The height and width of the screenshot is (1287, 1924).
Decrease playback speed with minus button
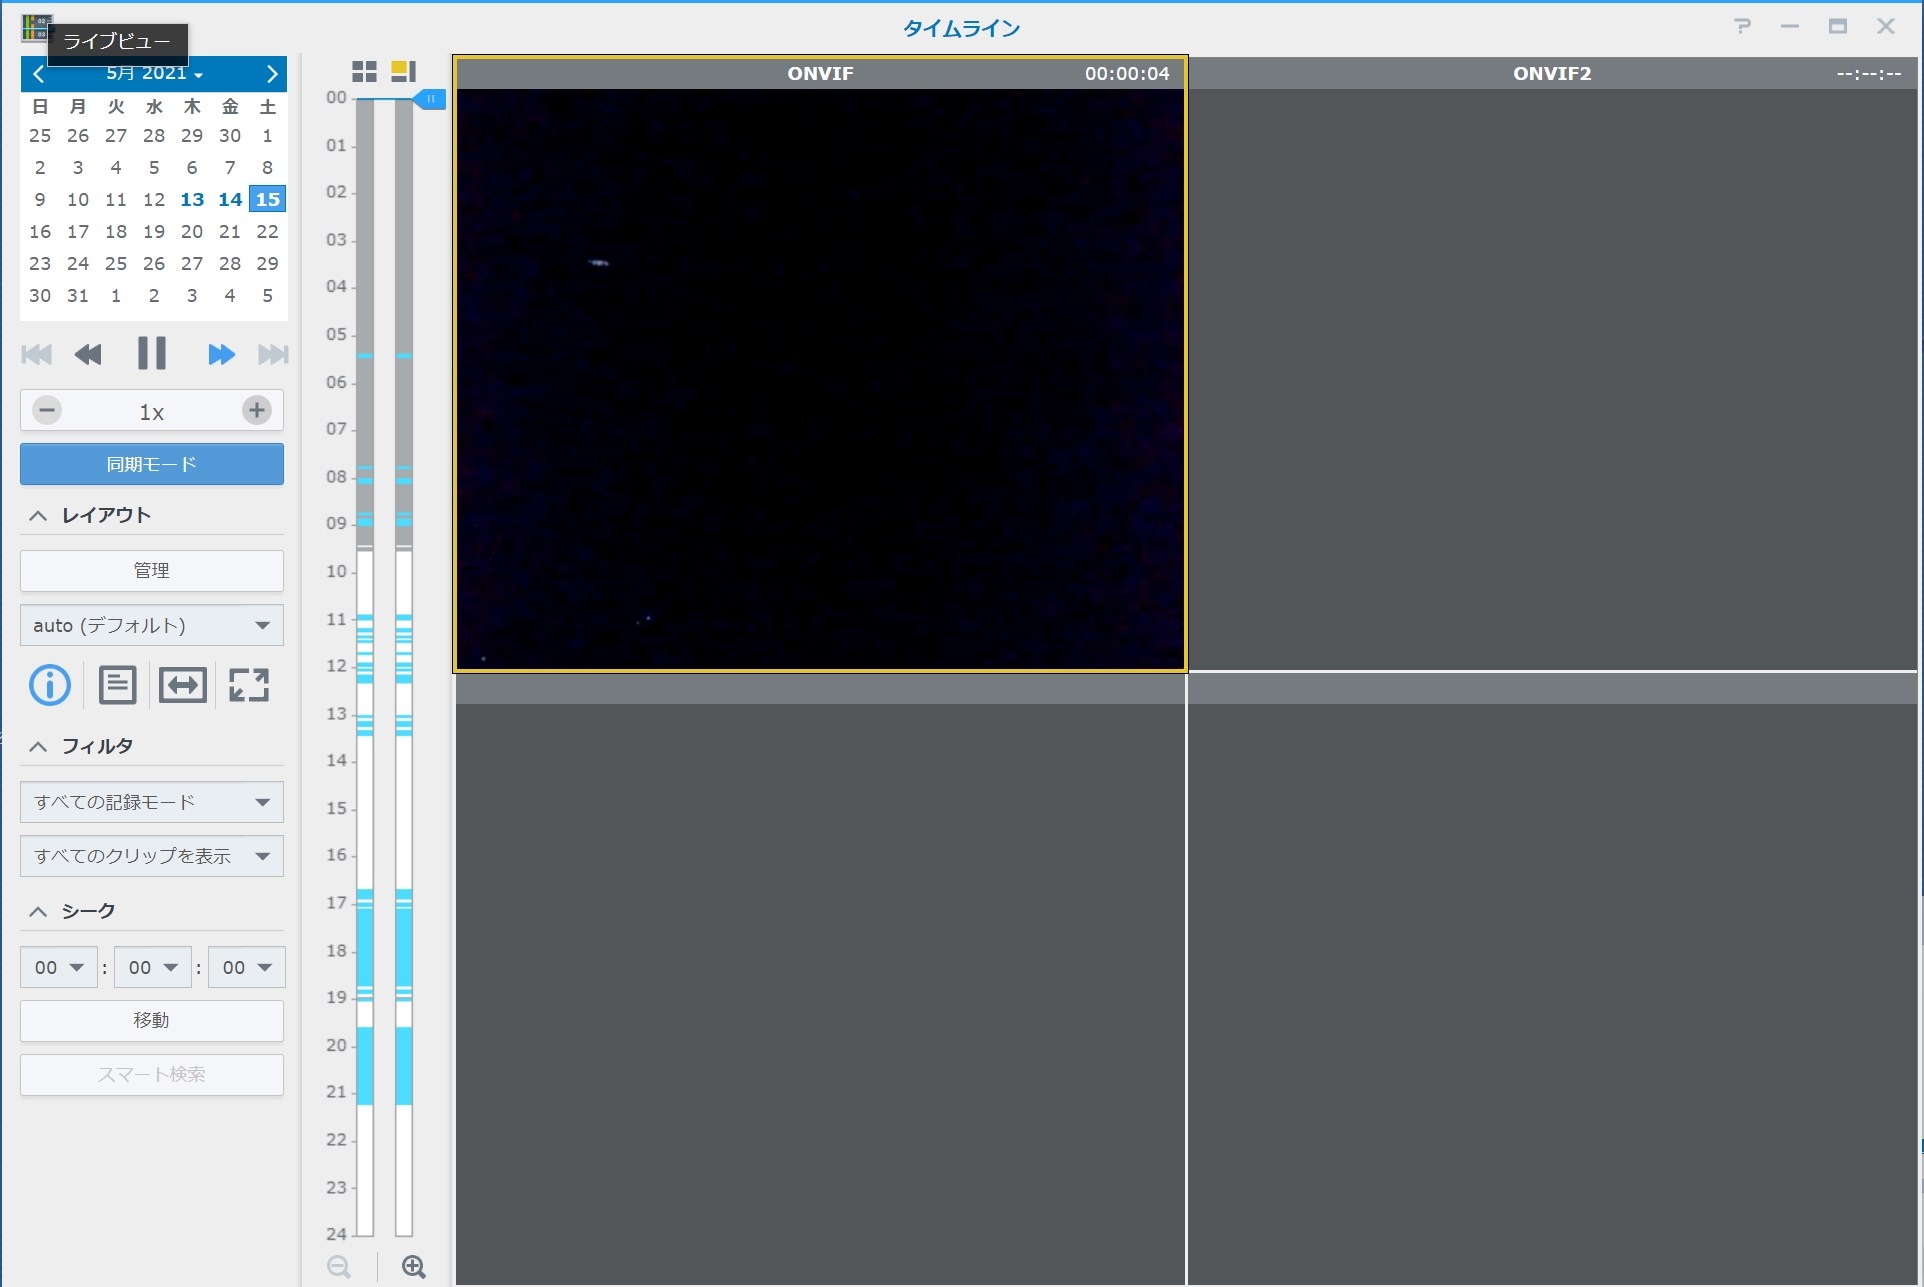click(47, 410)
